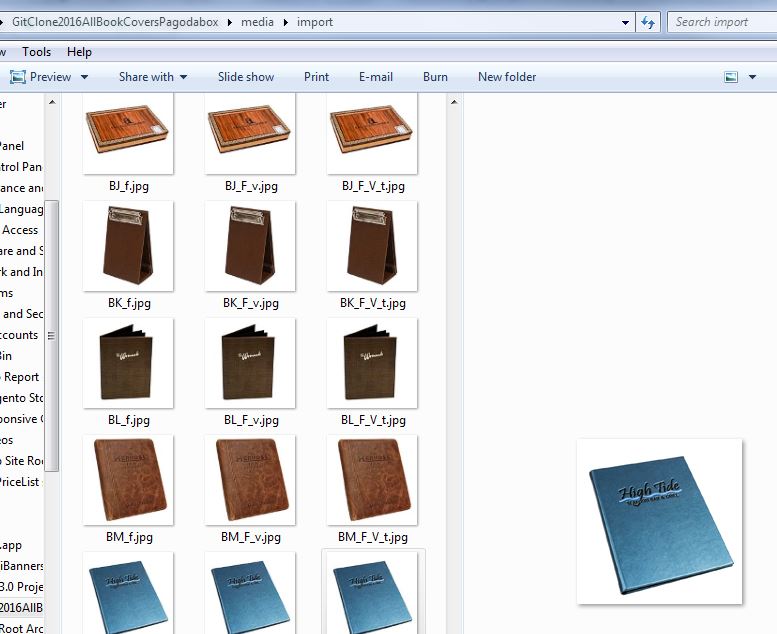Select Site Ro item in navigation pane
777x634 pixels.
(23, 461)
